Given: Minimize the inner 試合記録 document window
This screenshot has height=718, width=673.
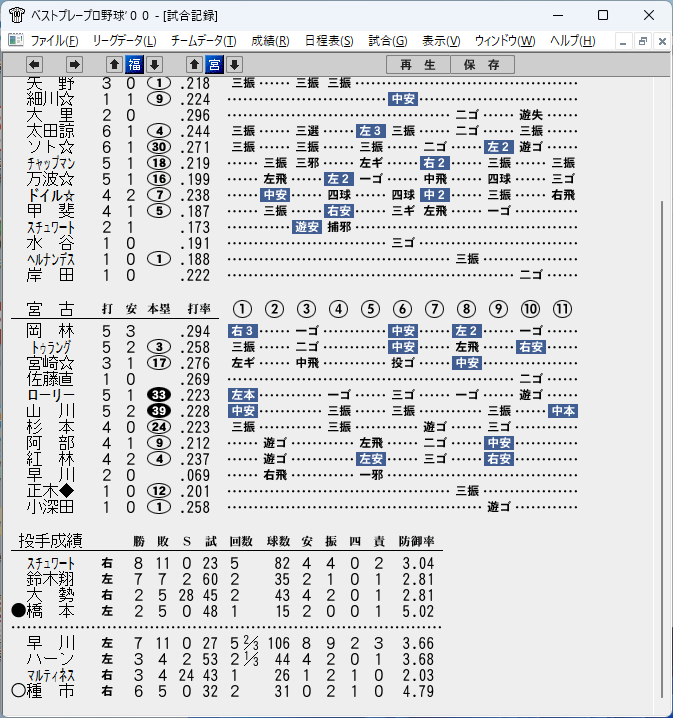Looking at the screenshot, I should [x=623, y=42].
